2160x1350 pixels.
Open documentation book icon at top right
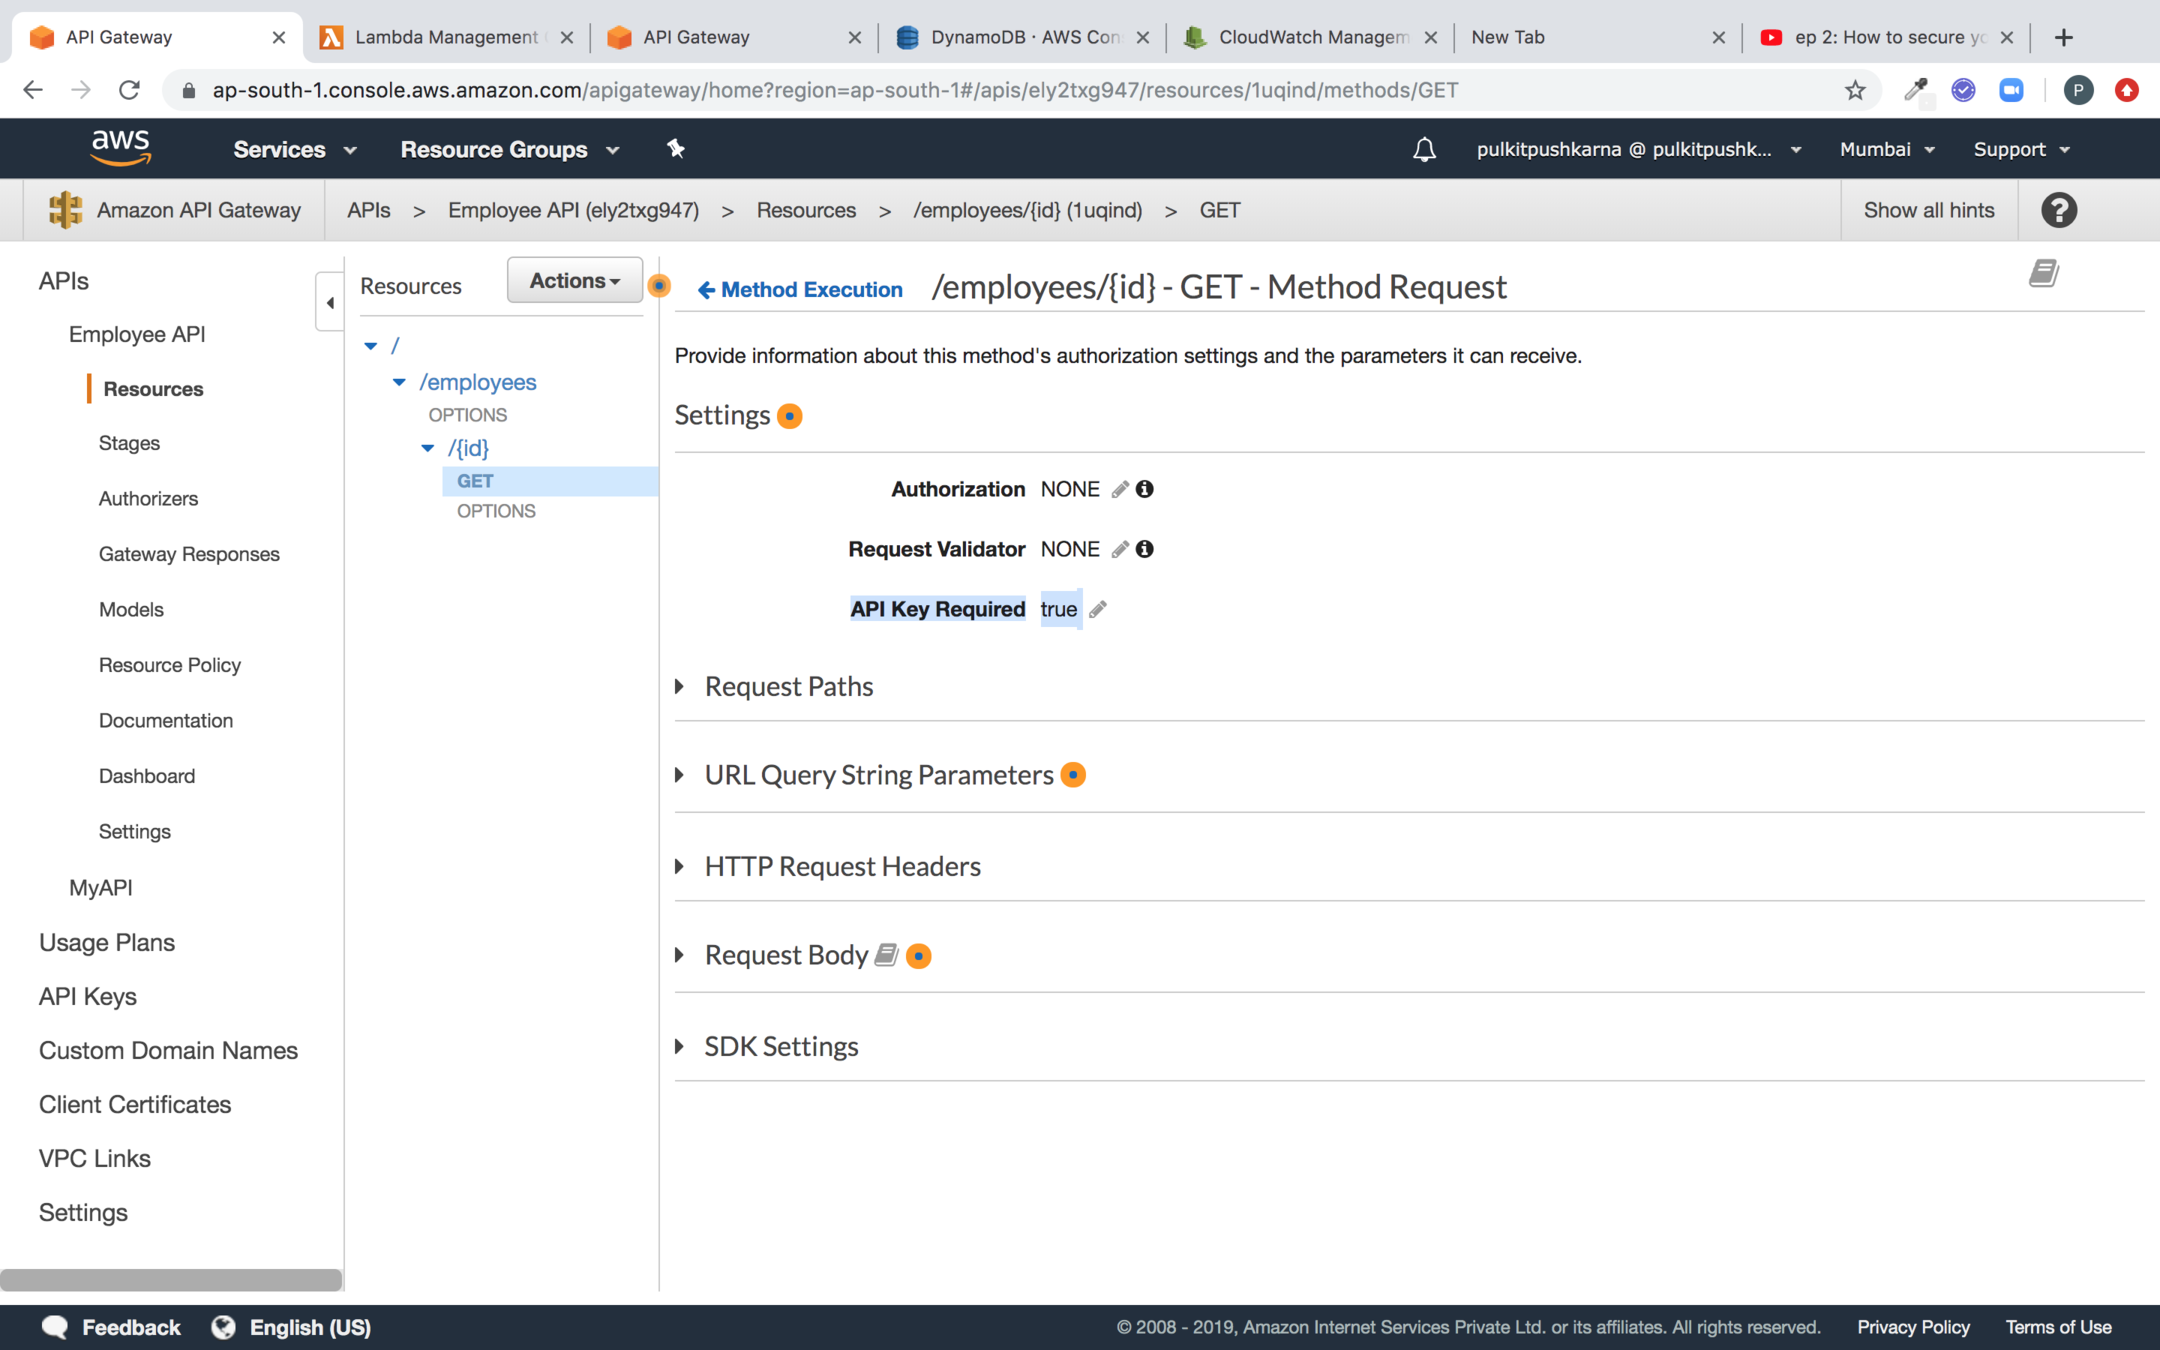(x=2043, y=273)
